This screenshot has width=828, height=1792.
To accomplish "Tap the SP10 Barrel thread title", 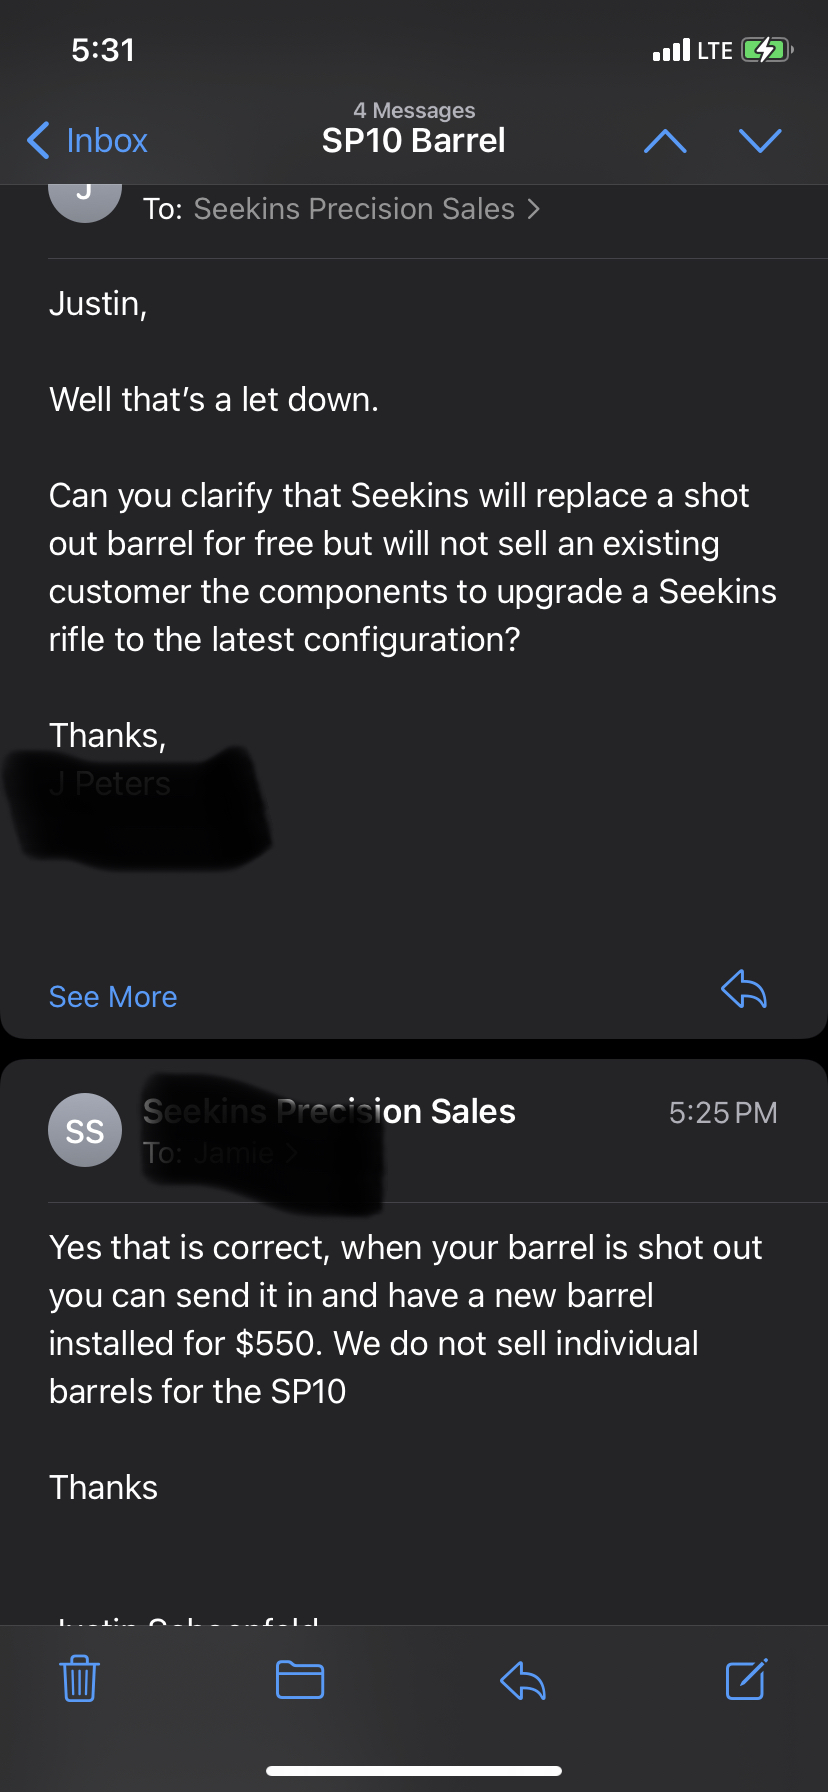I will (414, 141).
